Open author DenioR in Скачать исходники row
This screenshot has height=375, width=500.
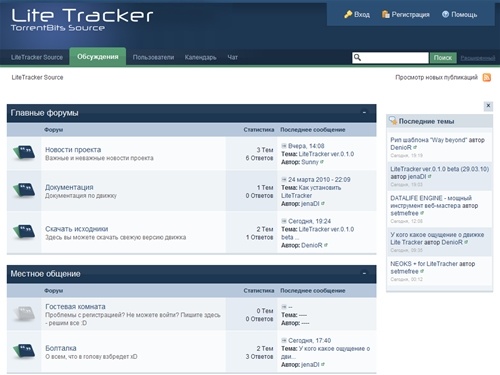pyautogui.click(x=312, y=245)
